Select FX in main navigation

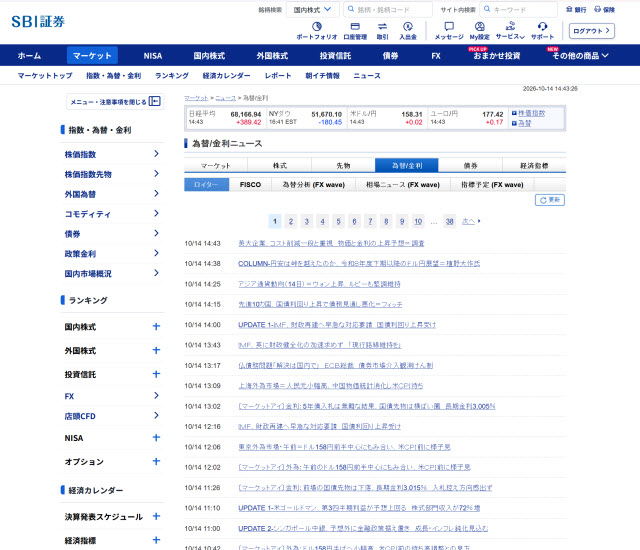[436, 55]
